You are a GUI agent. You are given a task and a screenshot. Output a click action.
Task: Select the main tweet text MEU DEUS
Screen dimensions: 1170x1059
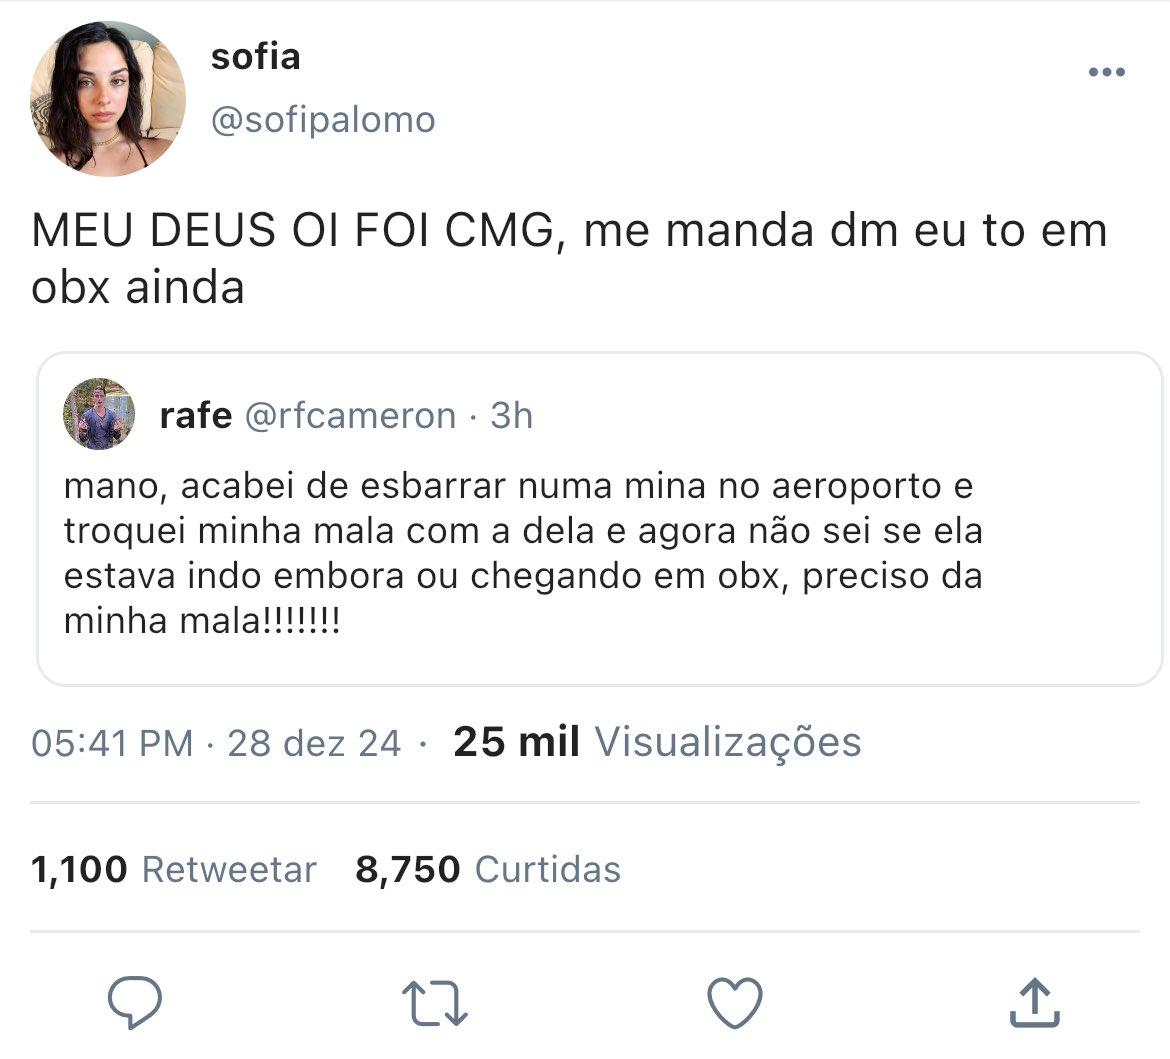[x=569, y=258]
